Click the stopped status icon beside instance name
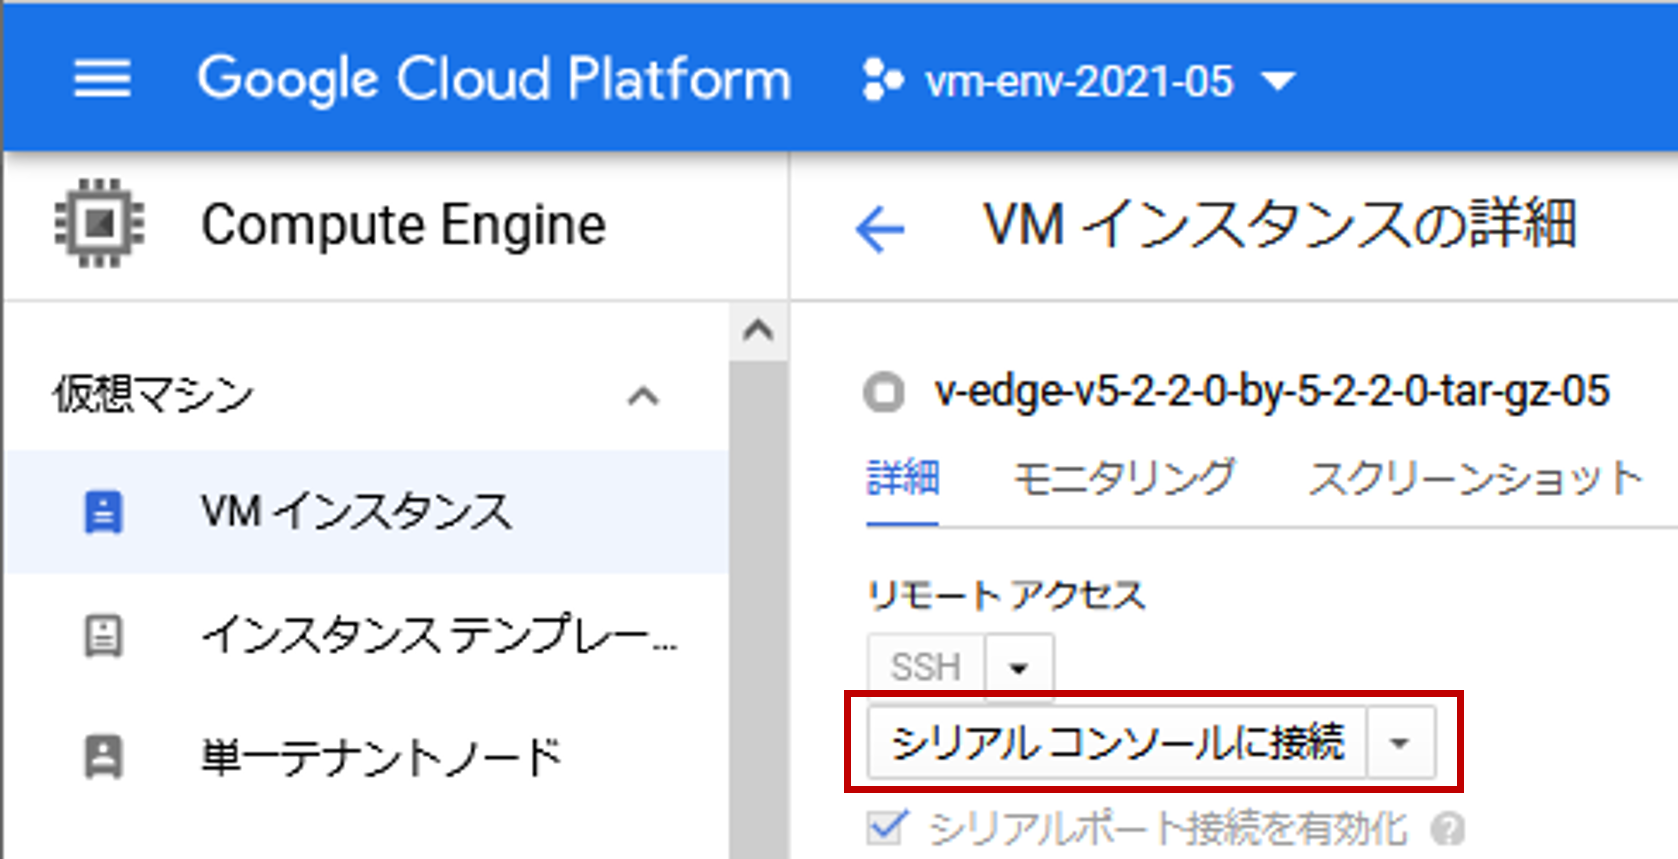The width and height of the screenshot is (1678, 859). pyautogui.click(x=884, y=392)
